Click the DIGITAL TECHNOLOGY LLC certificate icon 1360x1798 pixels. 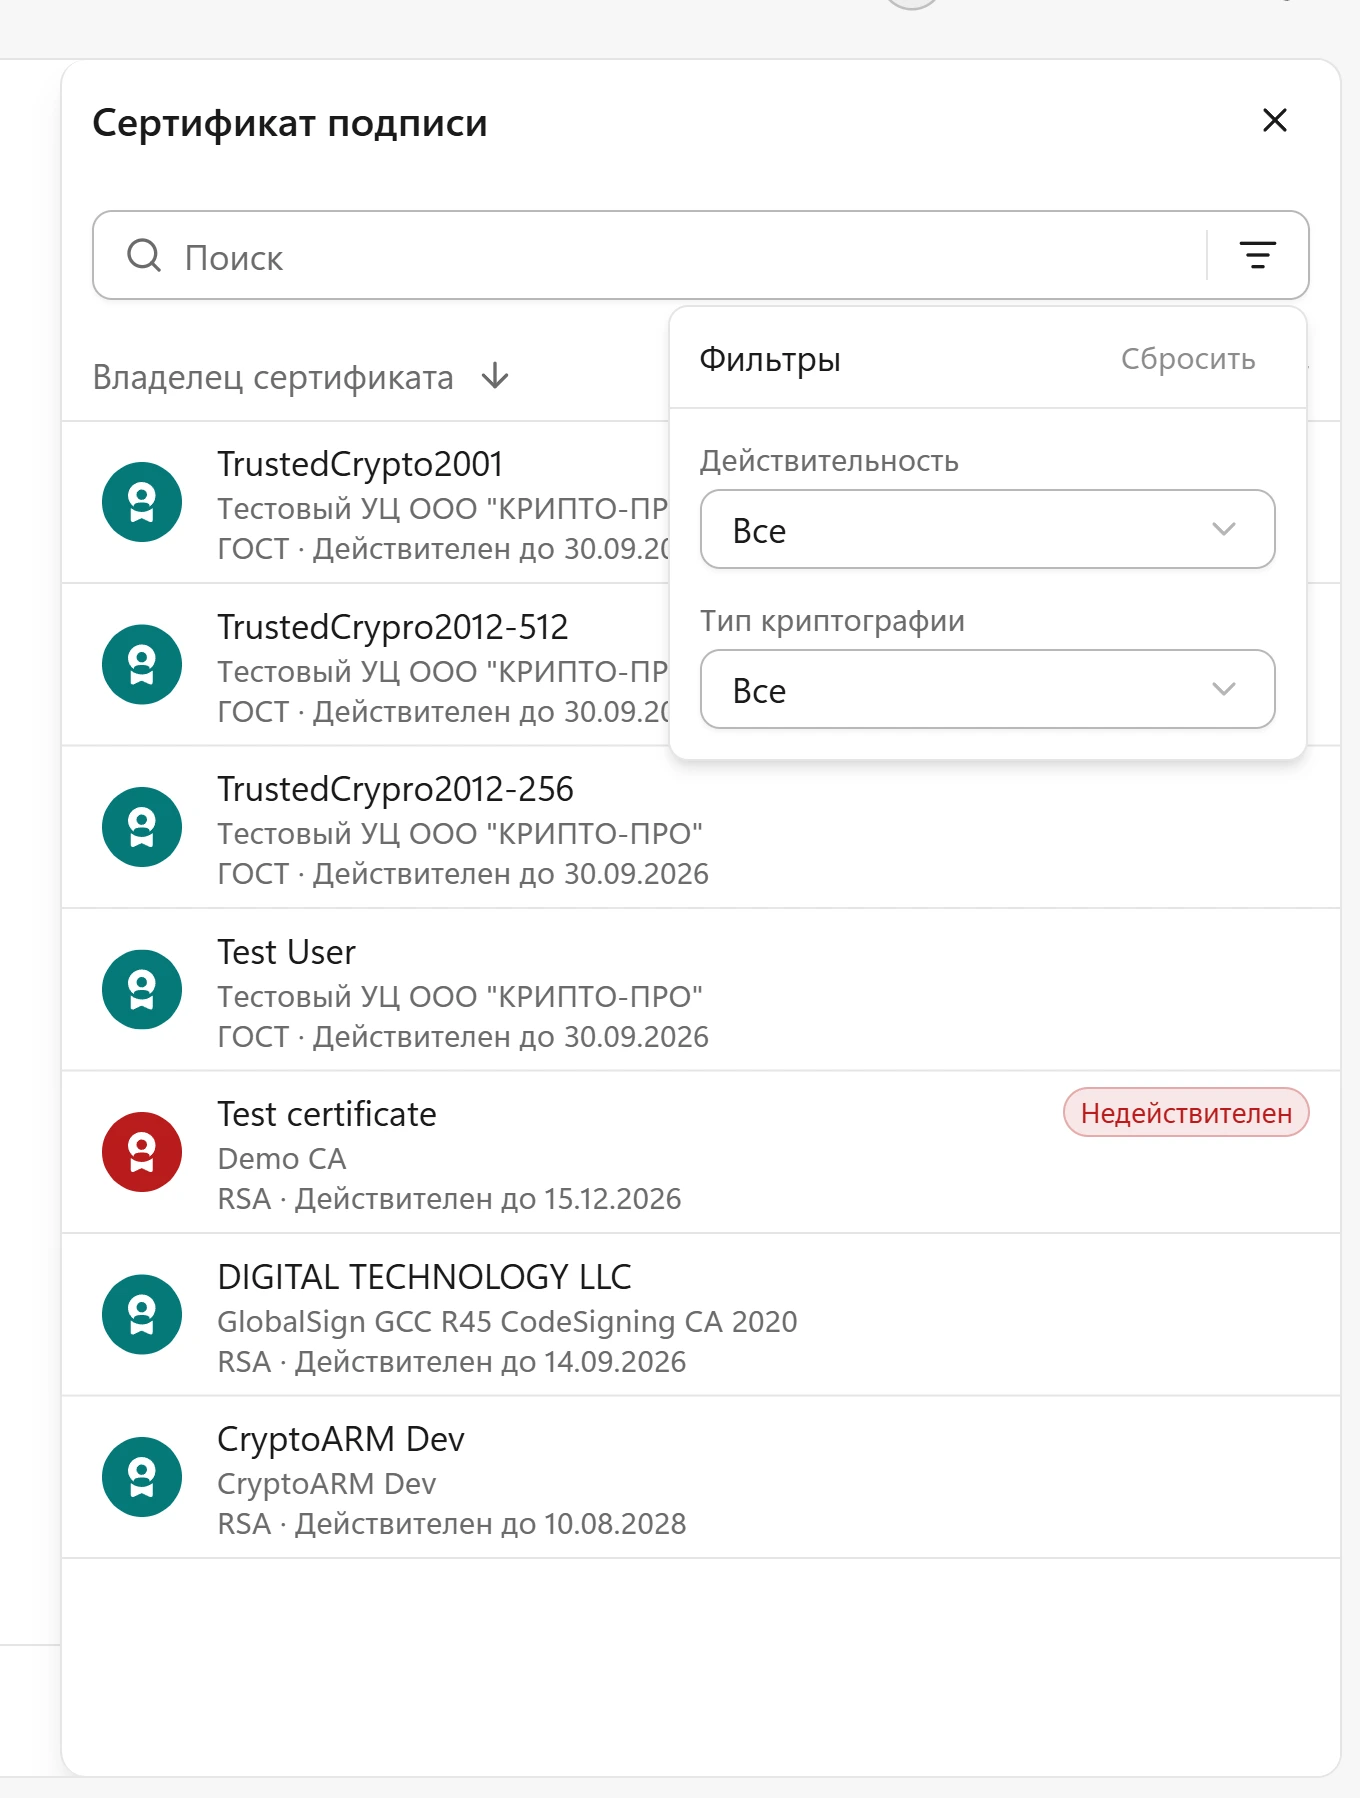tap(142, 1314)
